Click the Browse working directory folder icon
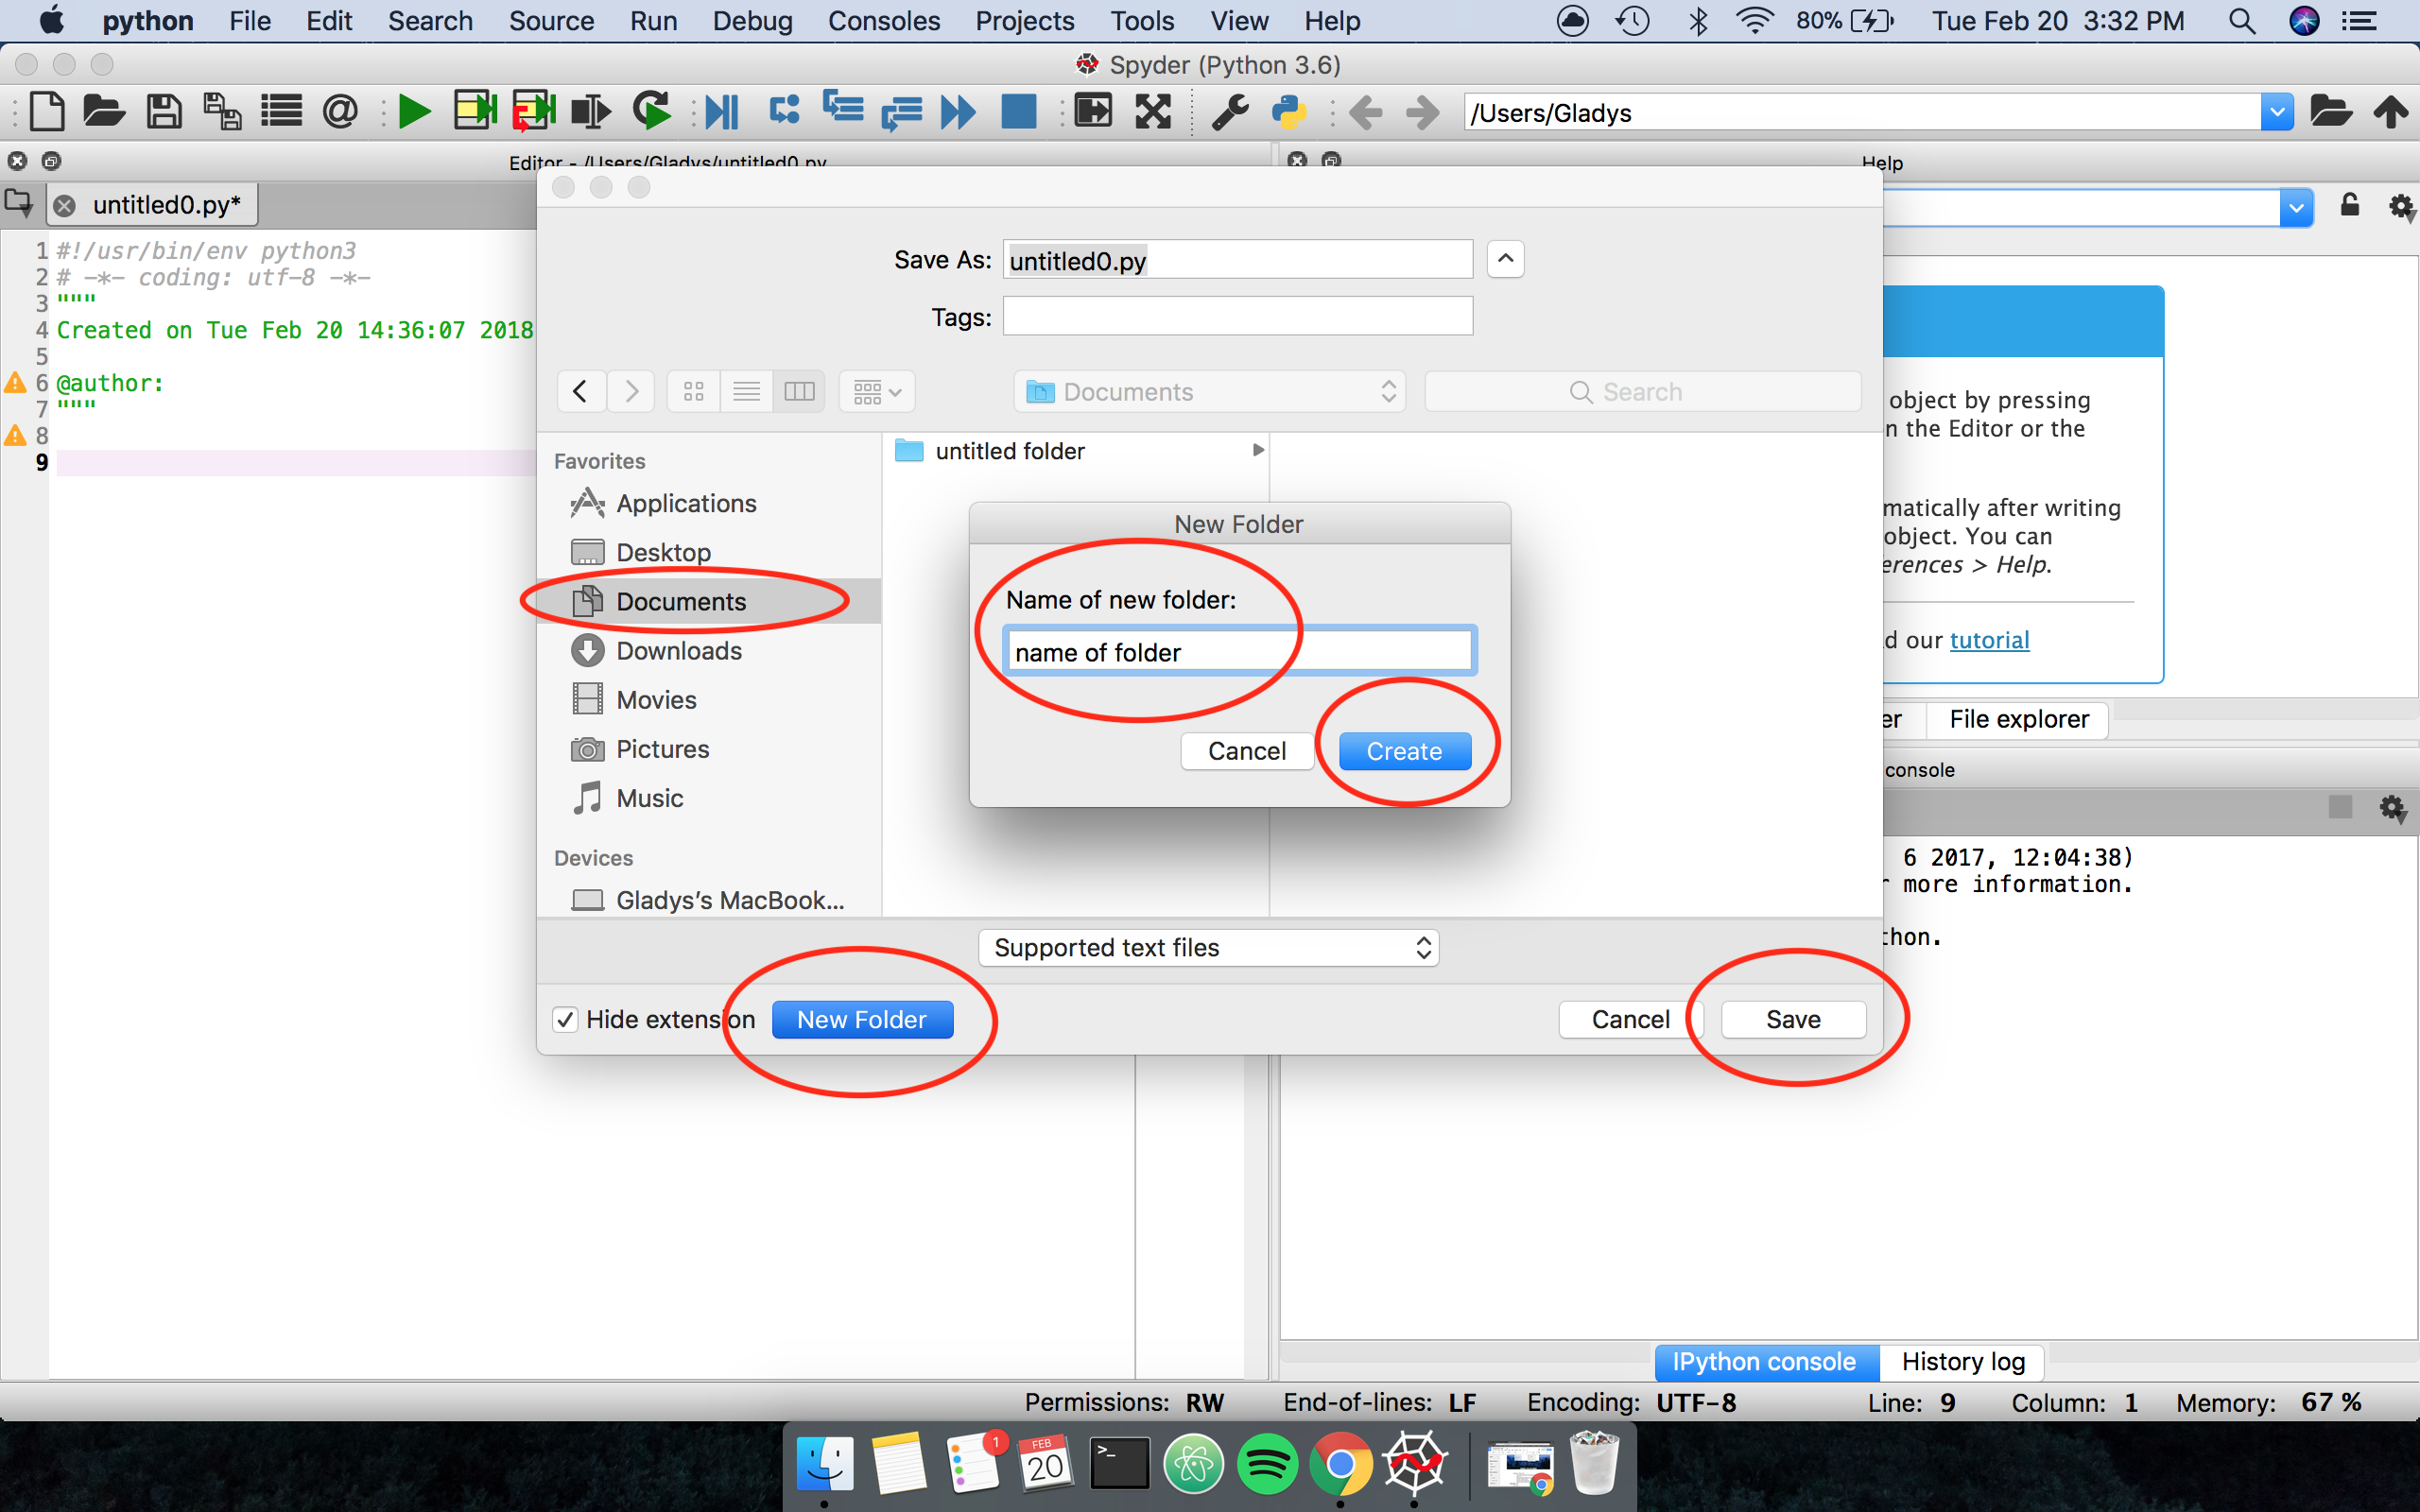This screenshot has width=2420, height=1512. click(2331, 111)
